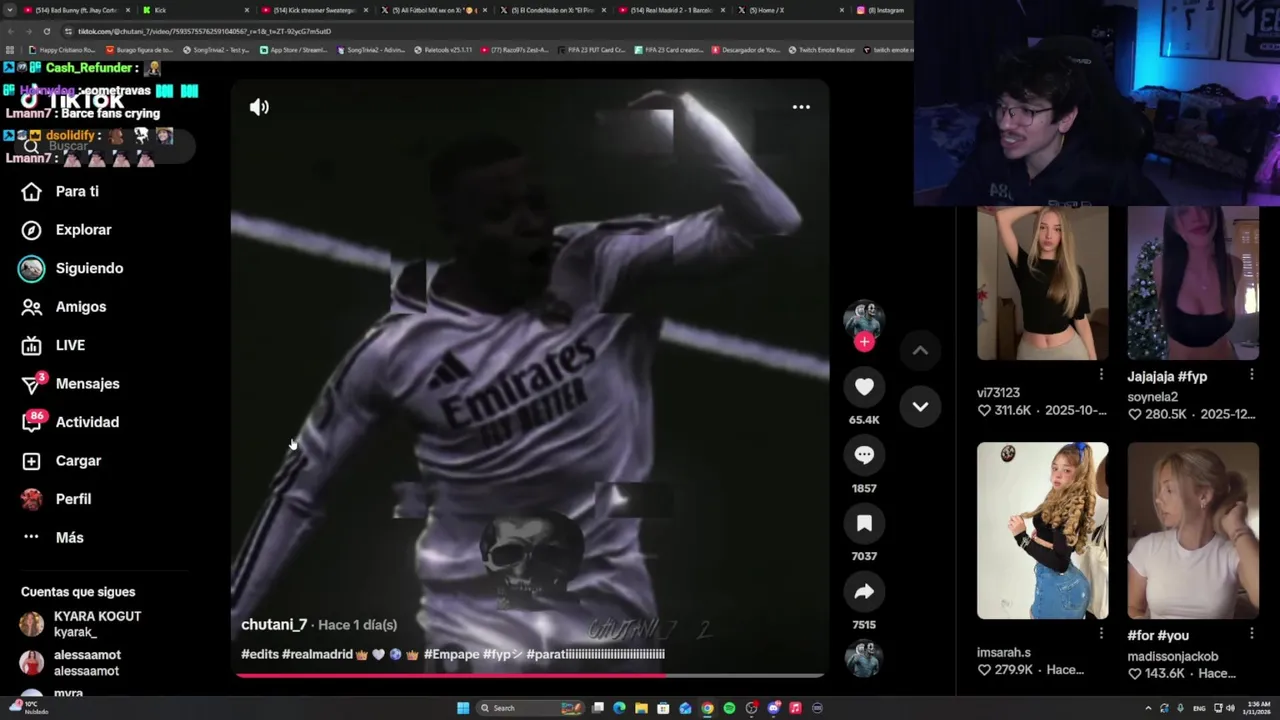
Task: Click the #Empape hashtag
Action: (452, 654)
